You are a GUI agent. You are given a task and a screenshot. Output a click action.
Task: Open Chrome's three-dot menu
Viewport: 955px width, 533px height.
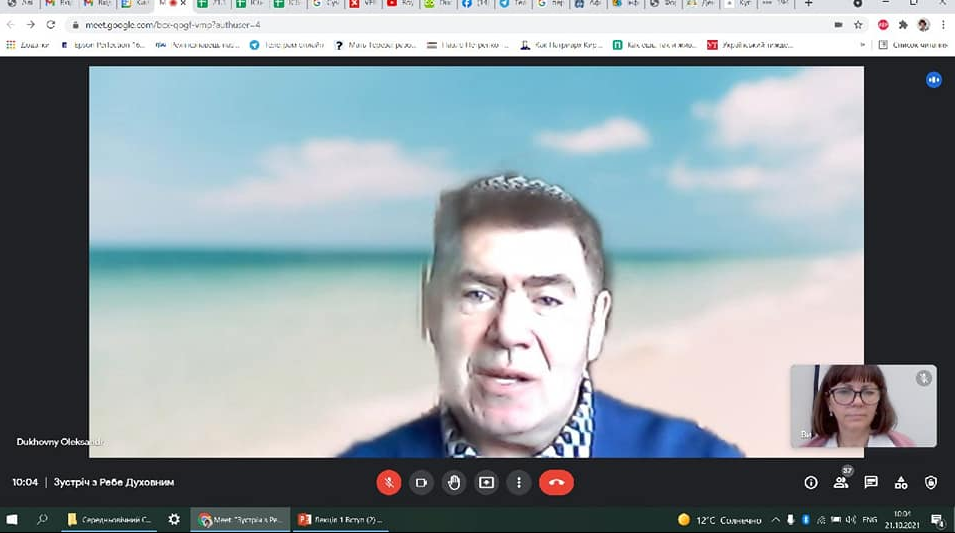tap(942, 25)
